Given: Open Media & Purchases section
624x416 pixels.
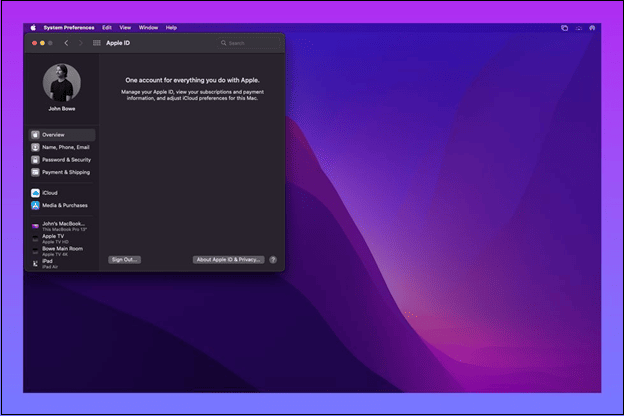Looking at the screenshot, I should (x=62, y=205).
